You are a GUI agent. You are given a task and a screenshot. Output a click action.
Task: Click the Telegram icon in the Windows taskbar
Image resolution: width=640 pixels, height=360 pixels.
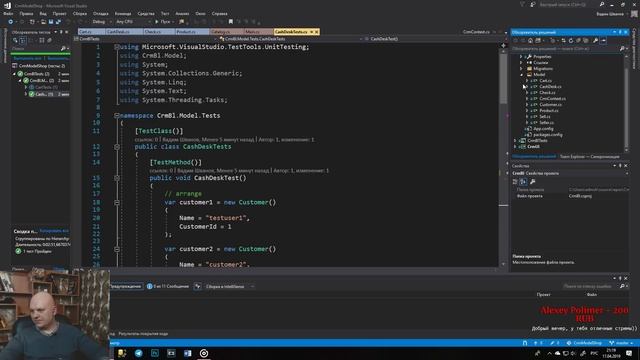(x=139, y=353)
